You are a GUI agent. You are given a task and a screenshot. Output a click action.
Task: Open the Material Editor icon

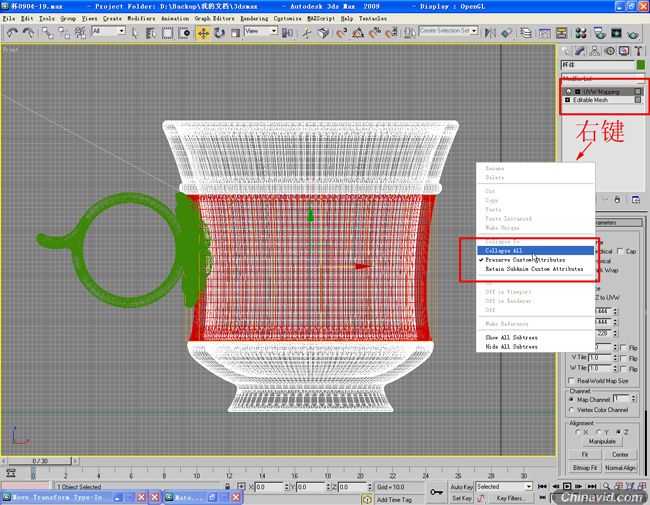click(x=581, y=33)
